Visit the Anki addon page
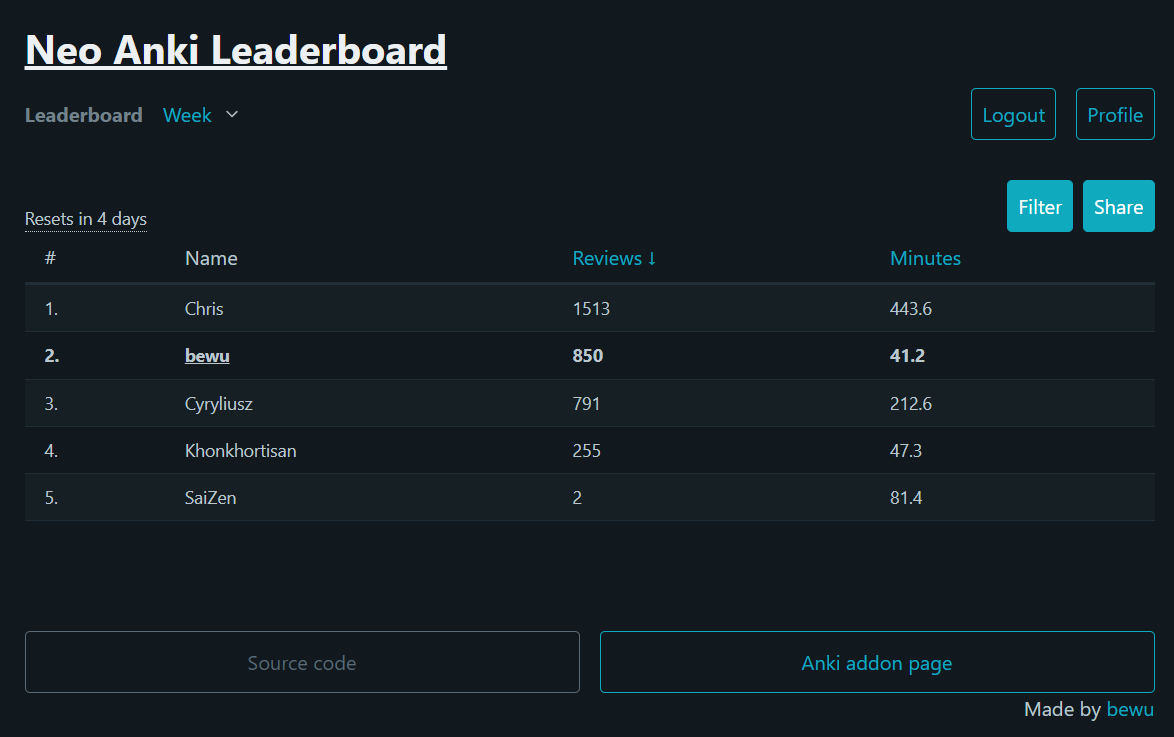This screenshot has width=1174, height=737. pos(876,663)
